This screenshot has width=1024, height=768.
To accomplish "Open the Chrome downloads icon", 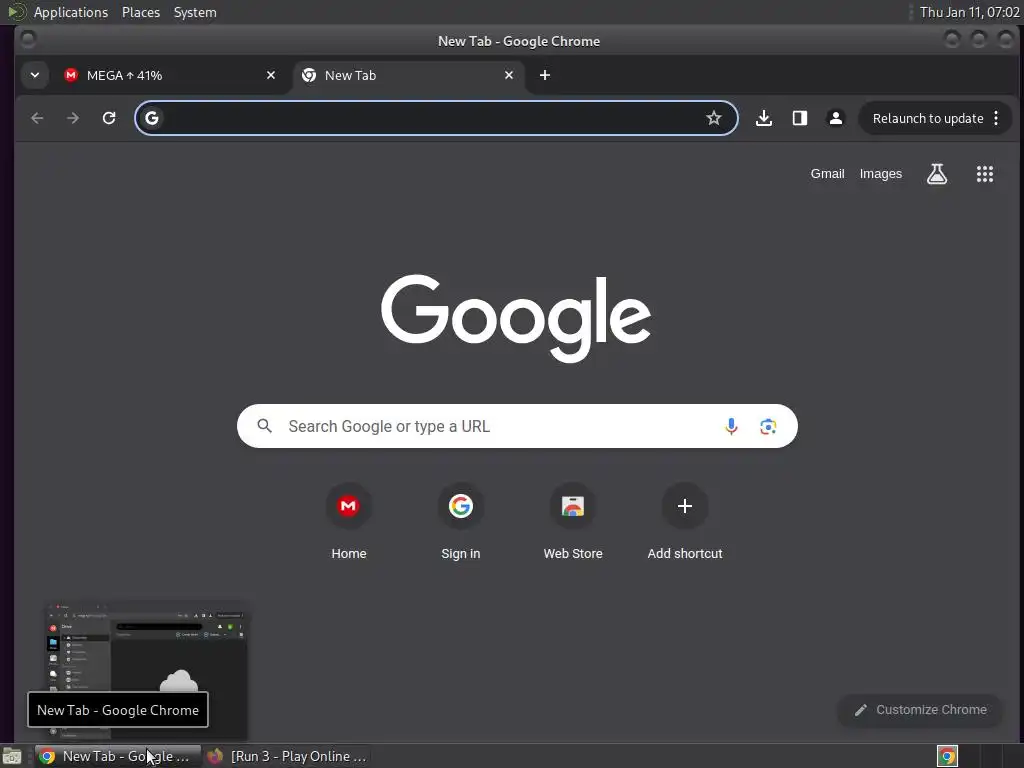I will coord(763,118).
